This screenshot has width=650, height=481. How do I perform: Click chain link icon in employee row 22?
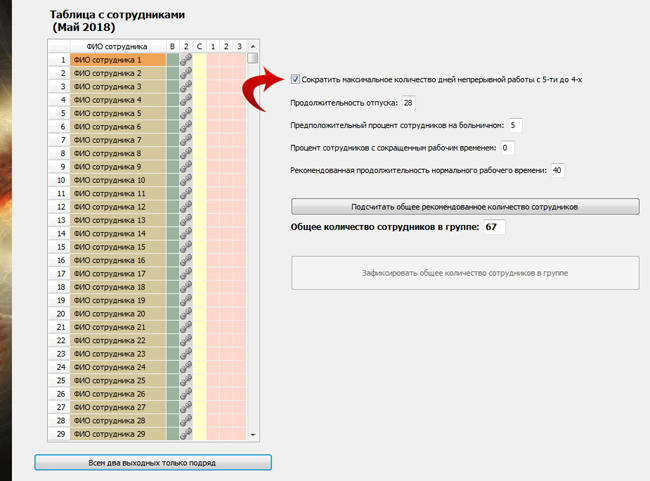pyautogui.click(x=186, y=340)
